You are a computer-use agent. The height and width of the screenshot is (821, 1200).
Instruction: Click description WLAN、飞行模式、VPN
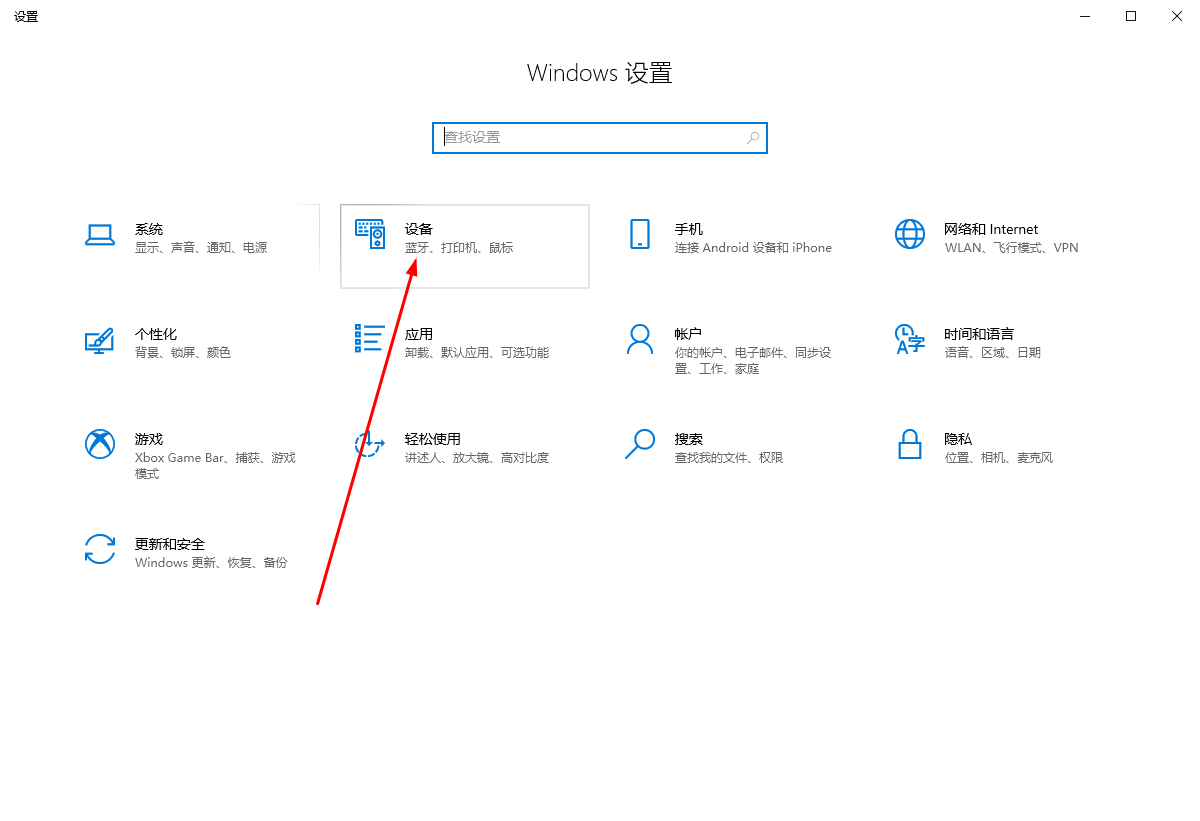click(x=1012, y=248)
